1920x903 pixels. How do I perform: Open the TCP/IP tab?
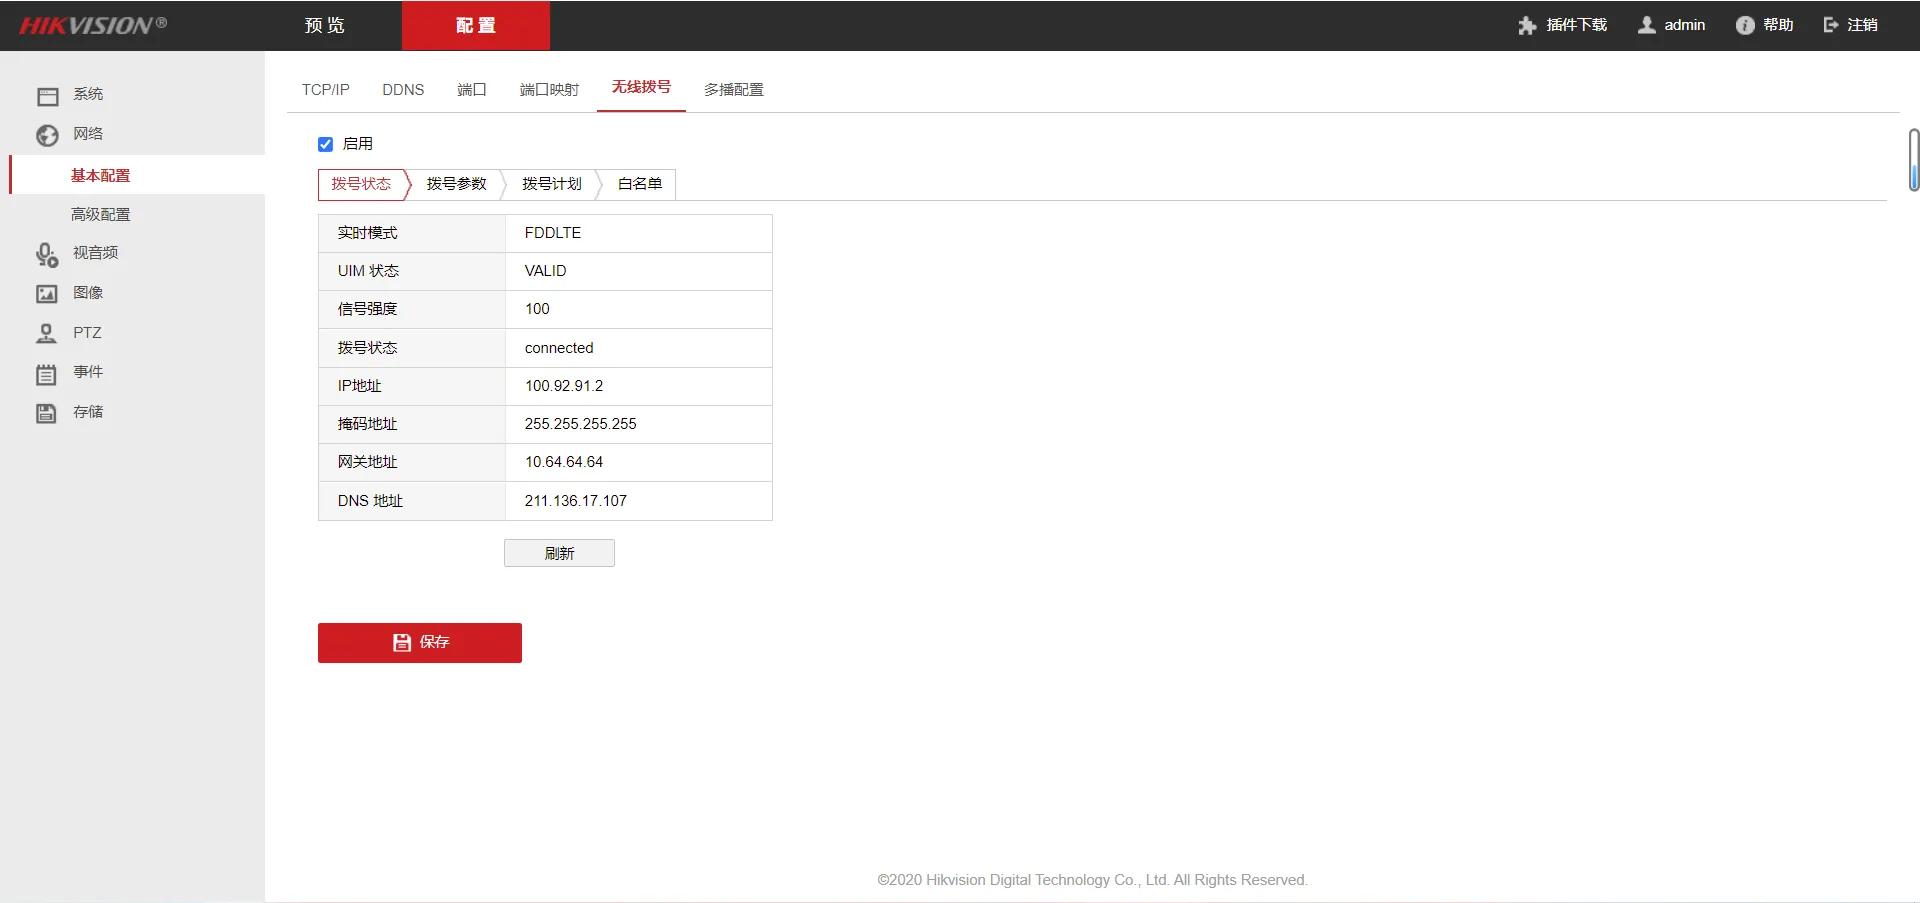pyautogui.click(x=325, y=89)
